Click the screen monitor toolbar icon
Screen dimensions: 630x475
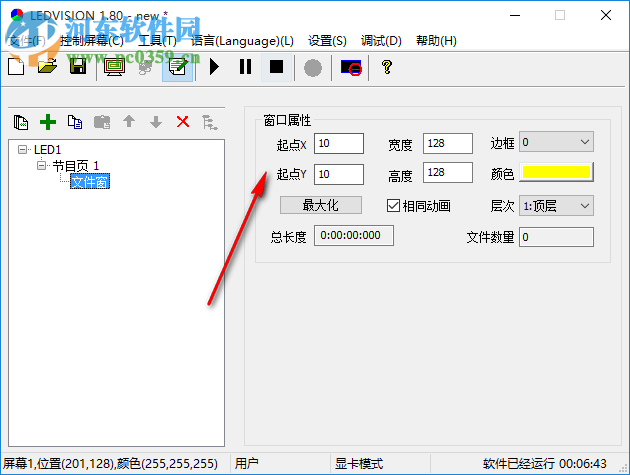115,67
